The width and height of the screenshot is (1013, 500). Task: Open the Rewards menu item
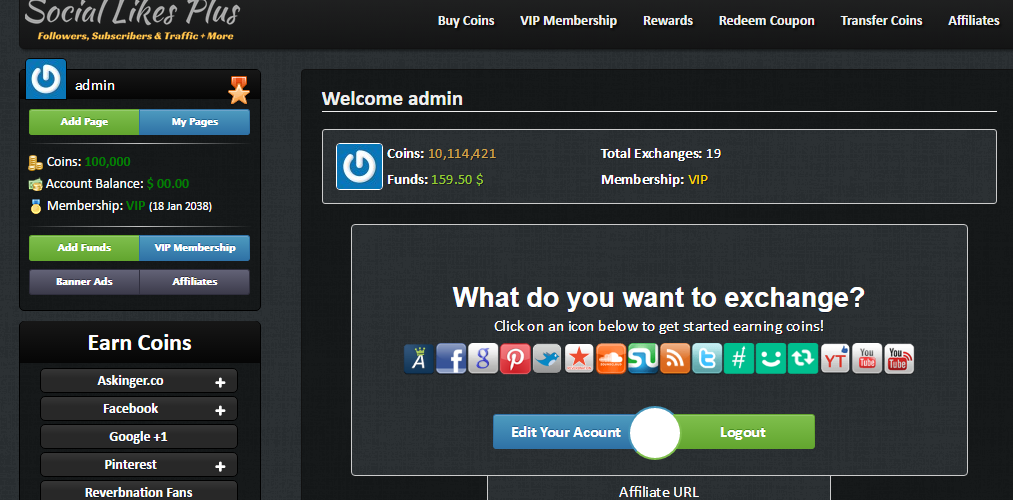click(x=668, y=21)
